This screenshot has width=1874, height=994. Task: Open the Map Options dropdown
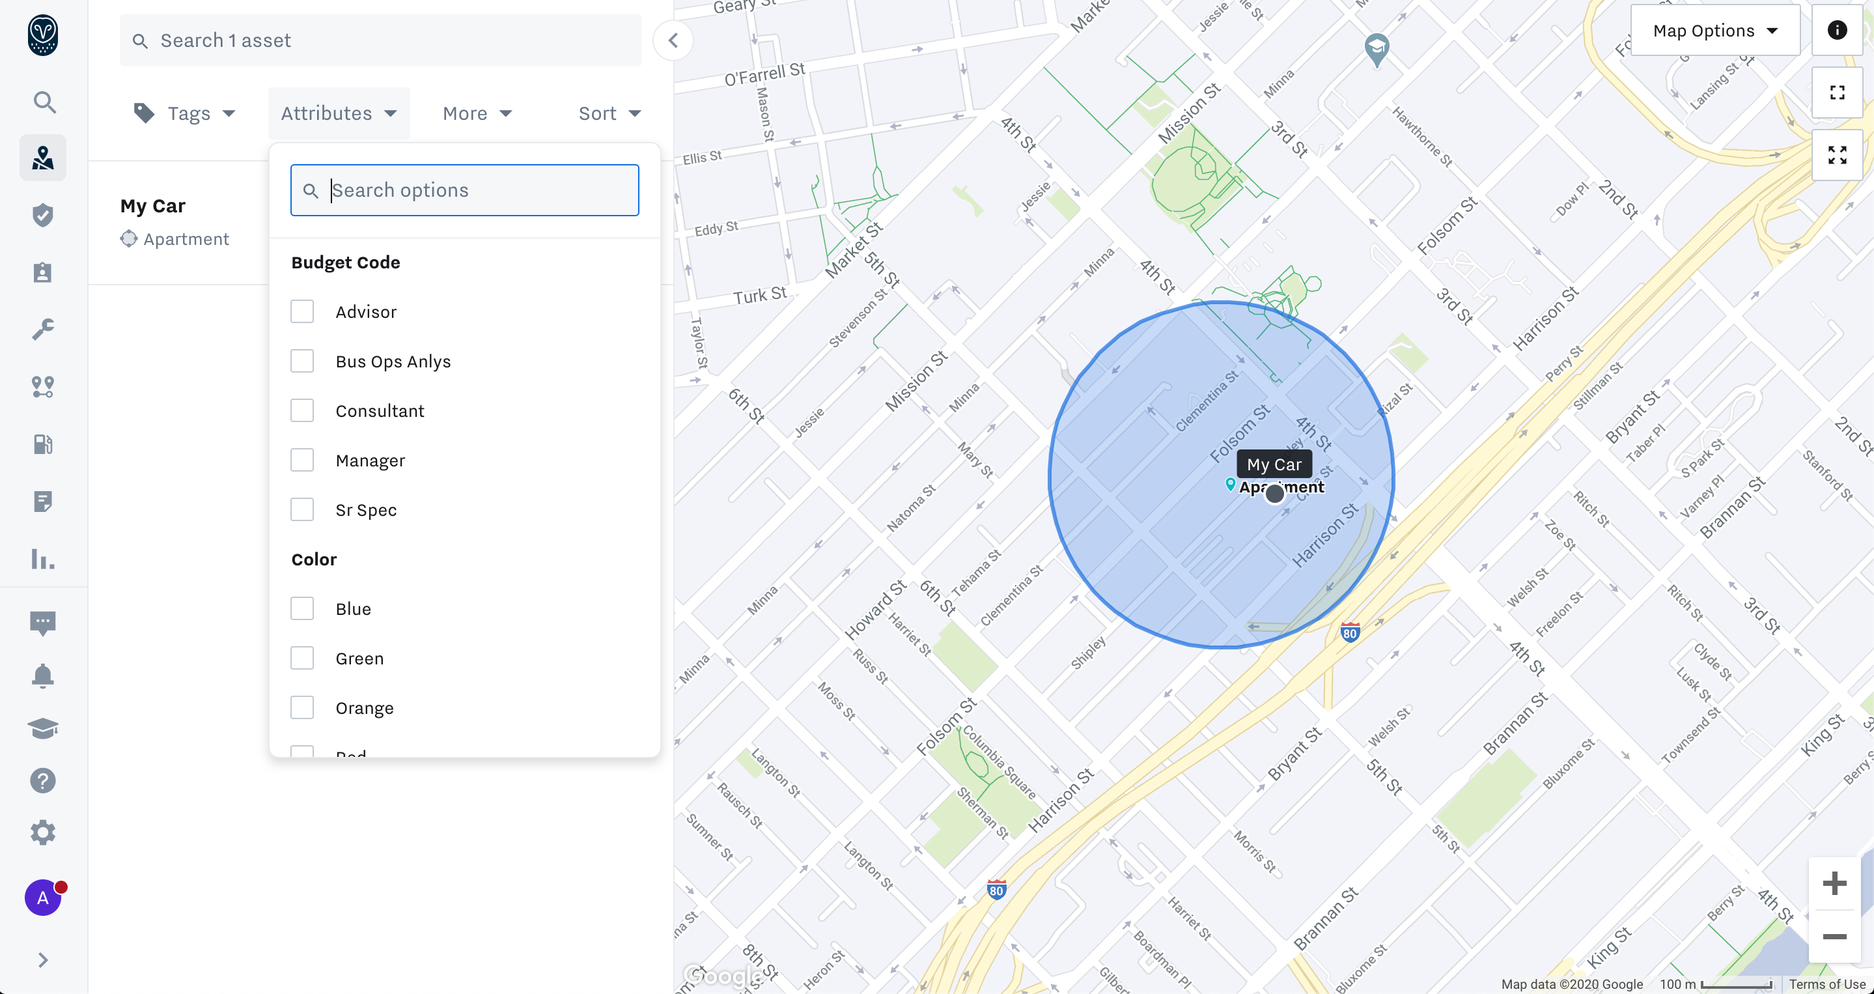coord(1715,30)
